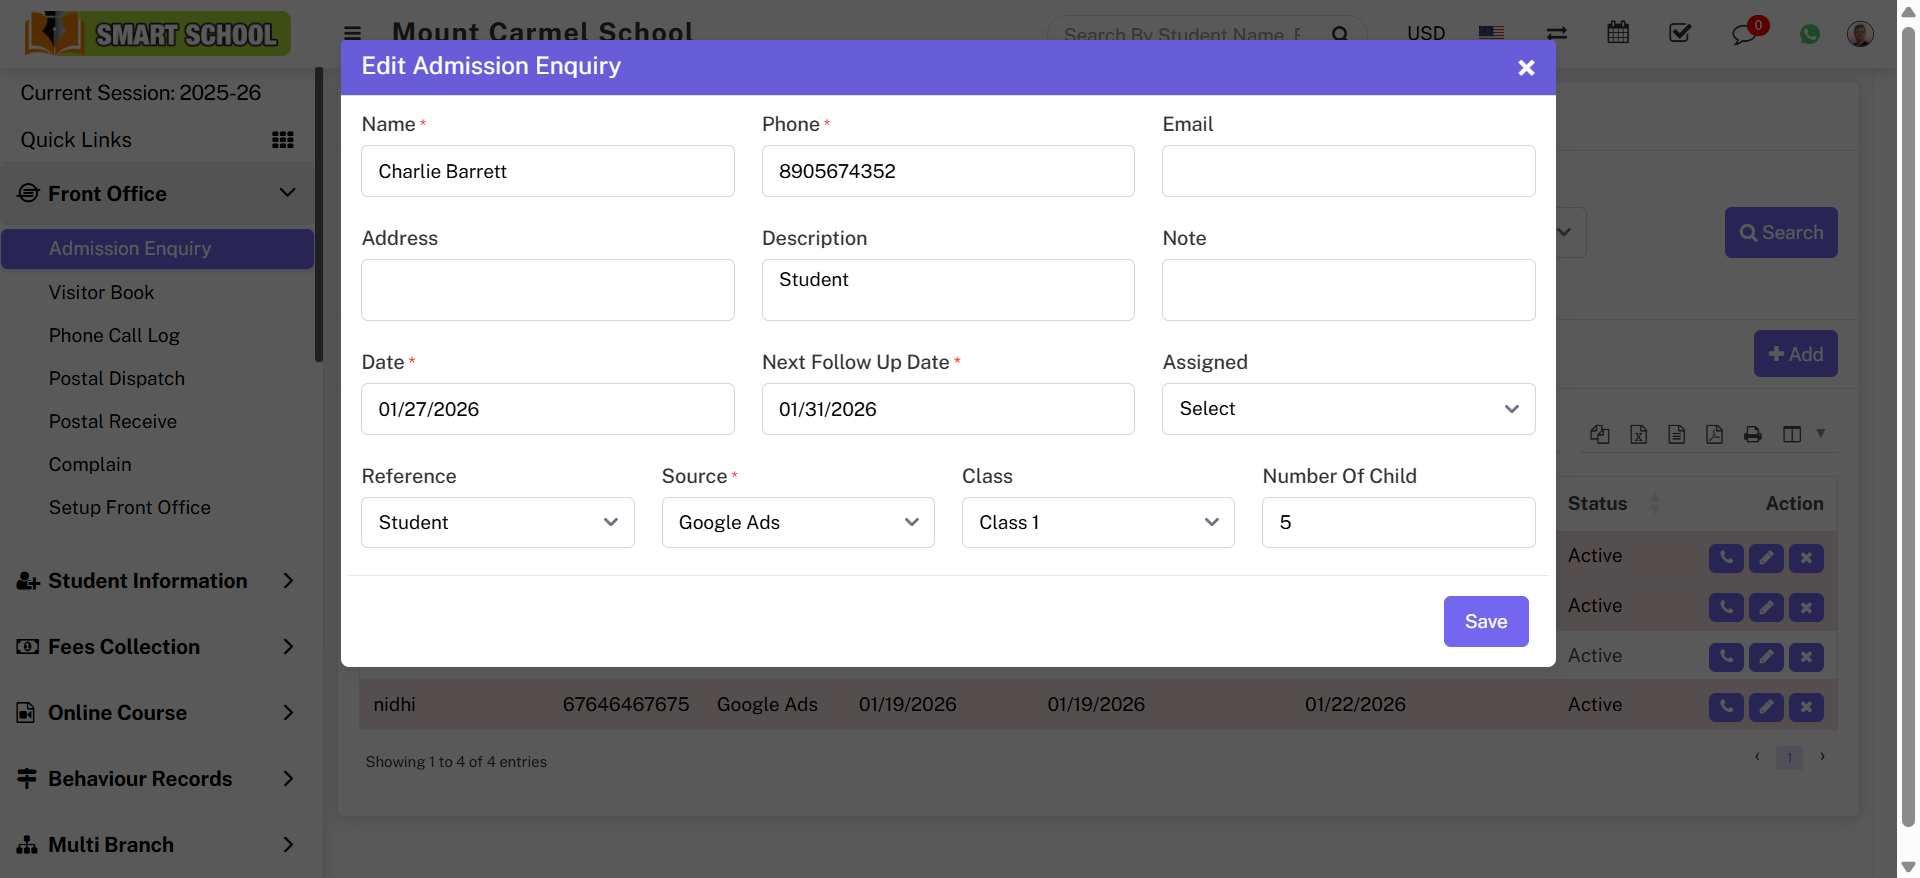Click the language flag icon

point(1491,33)
